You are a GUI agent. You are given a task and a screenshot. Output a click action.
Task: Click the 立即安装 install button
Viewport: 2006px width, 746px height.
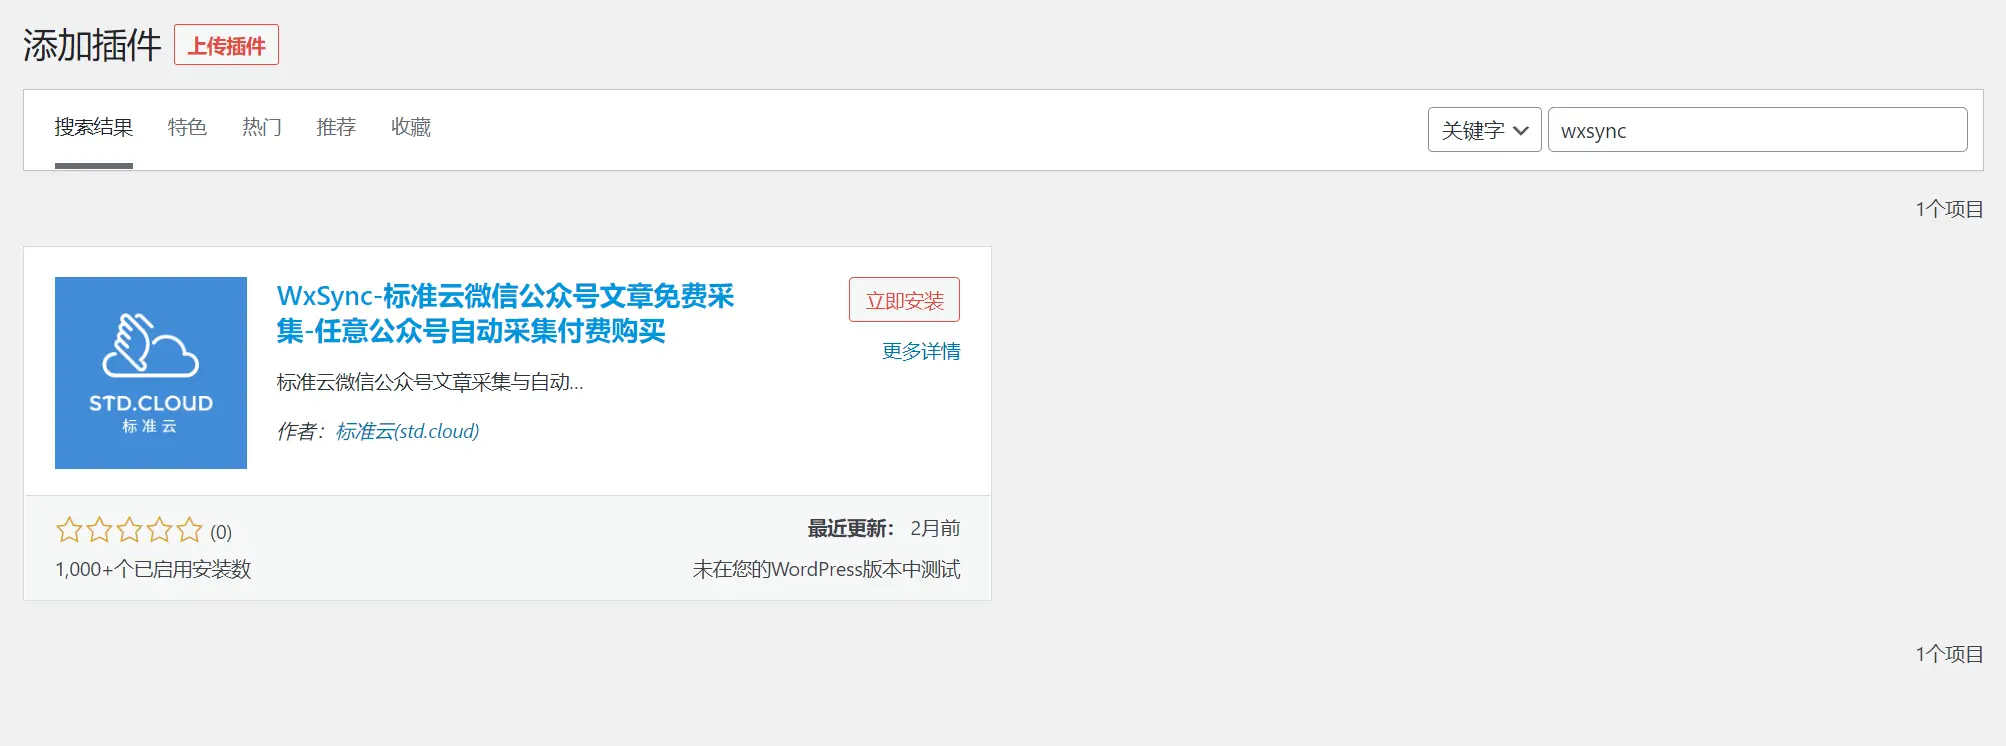pyautogui.click(x=904, y=300)
